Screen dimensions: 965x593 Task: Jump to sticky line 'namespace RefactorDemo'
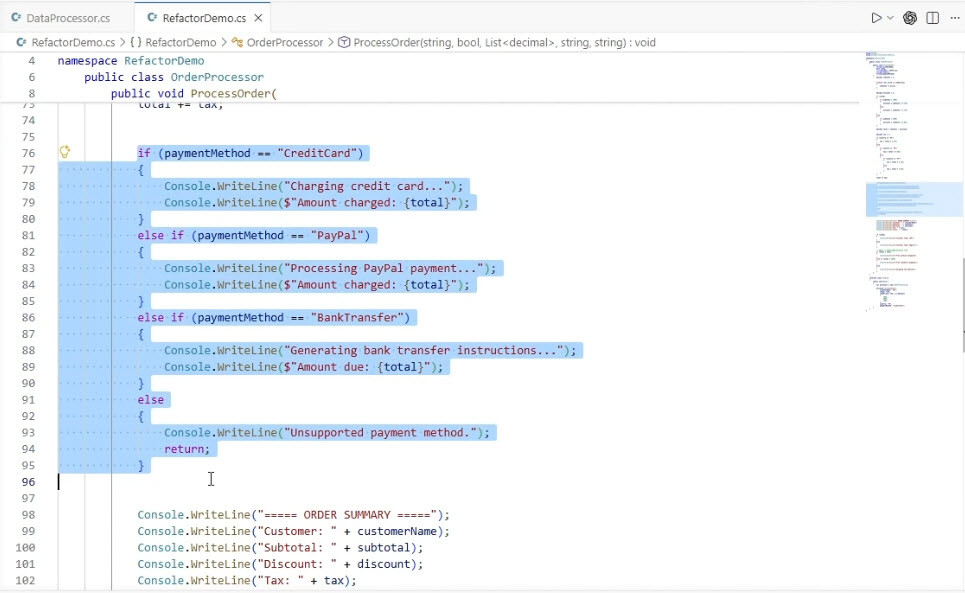pos(131,61)
